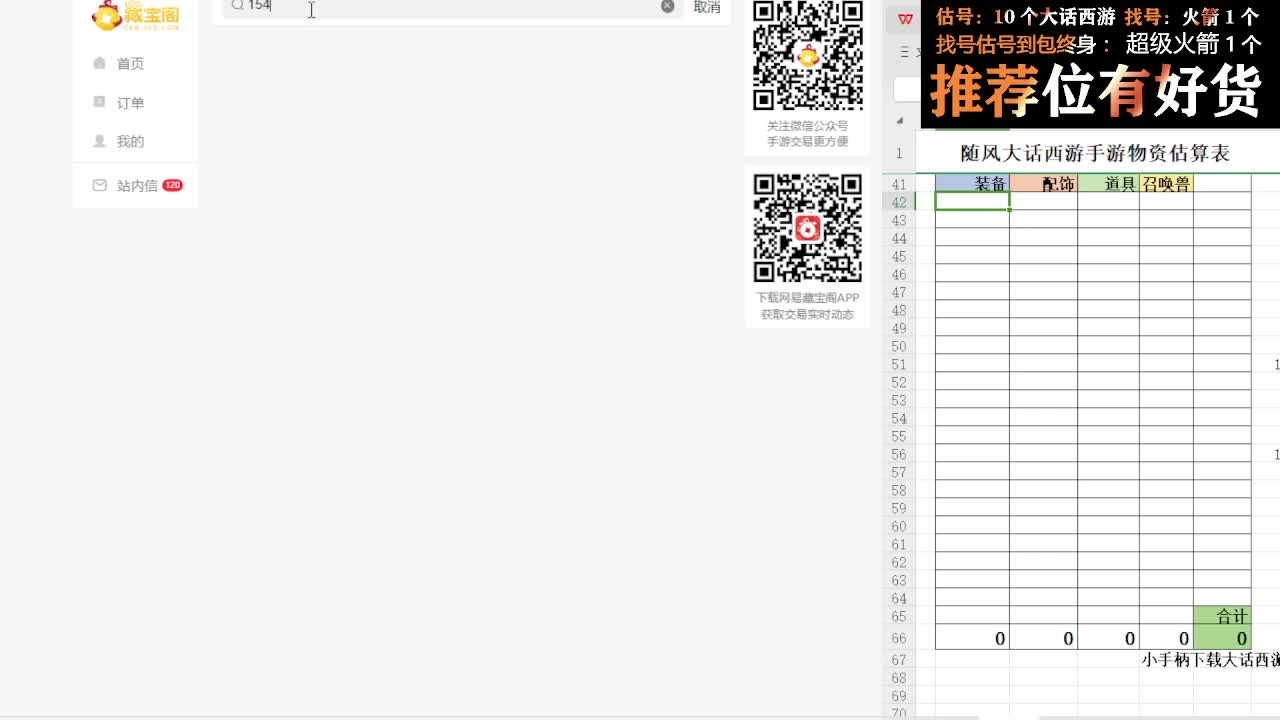The height and width of the screenshot is (720, 1280).
Task: Click the 关注微信公众号 QR code
Action: pos(808,56)
